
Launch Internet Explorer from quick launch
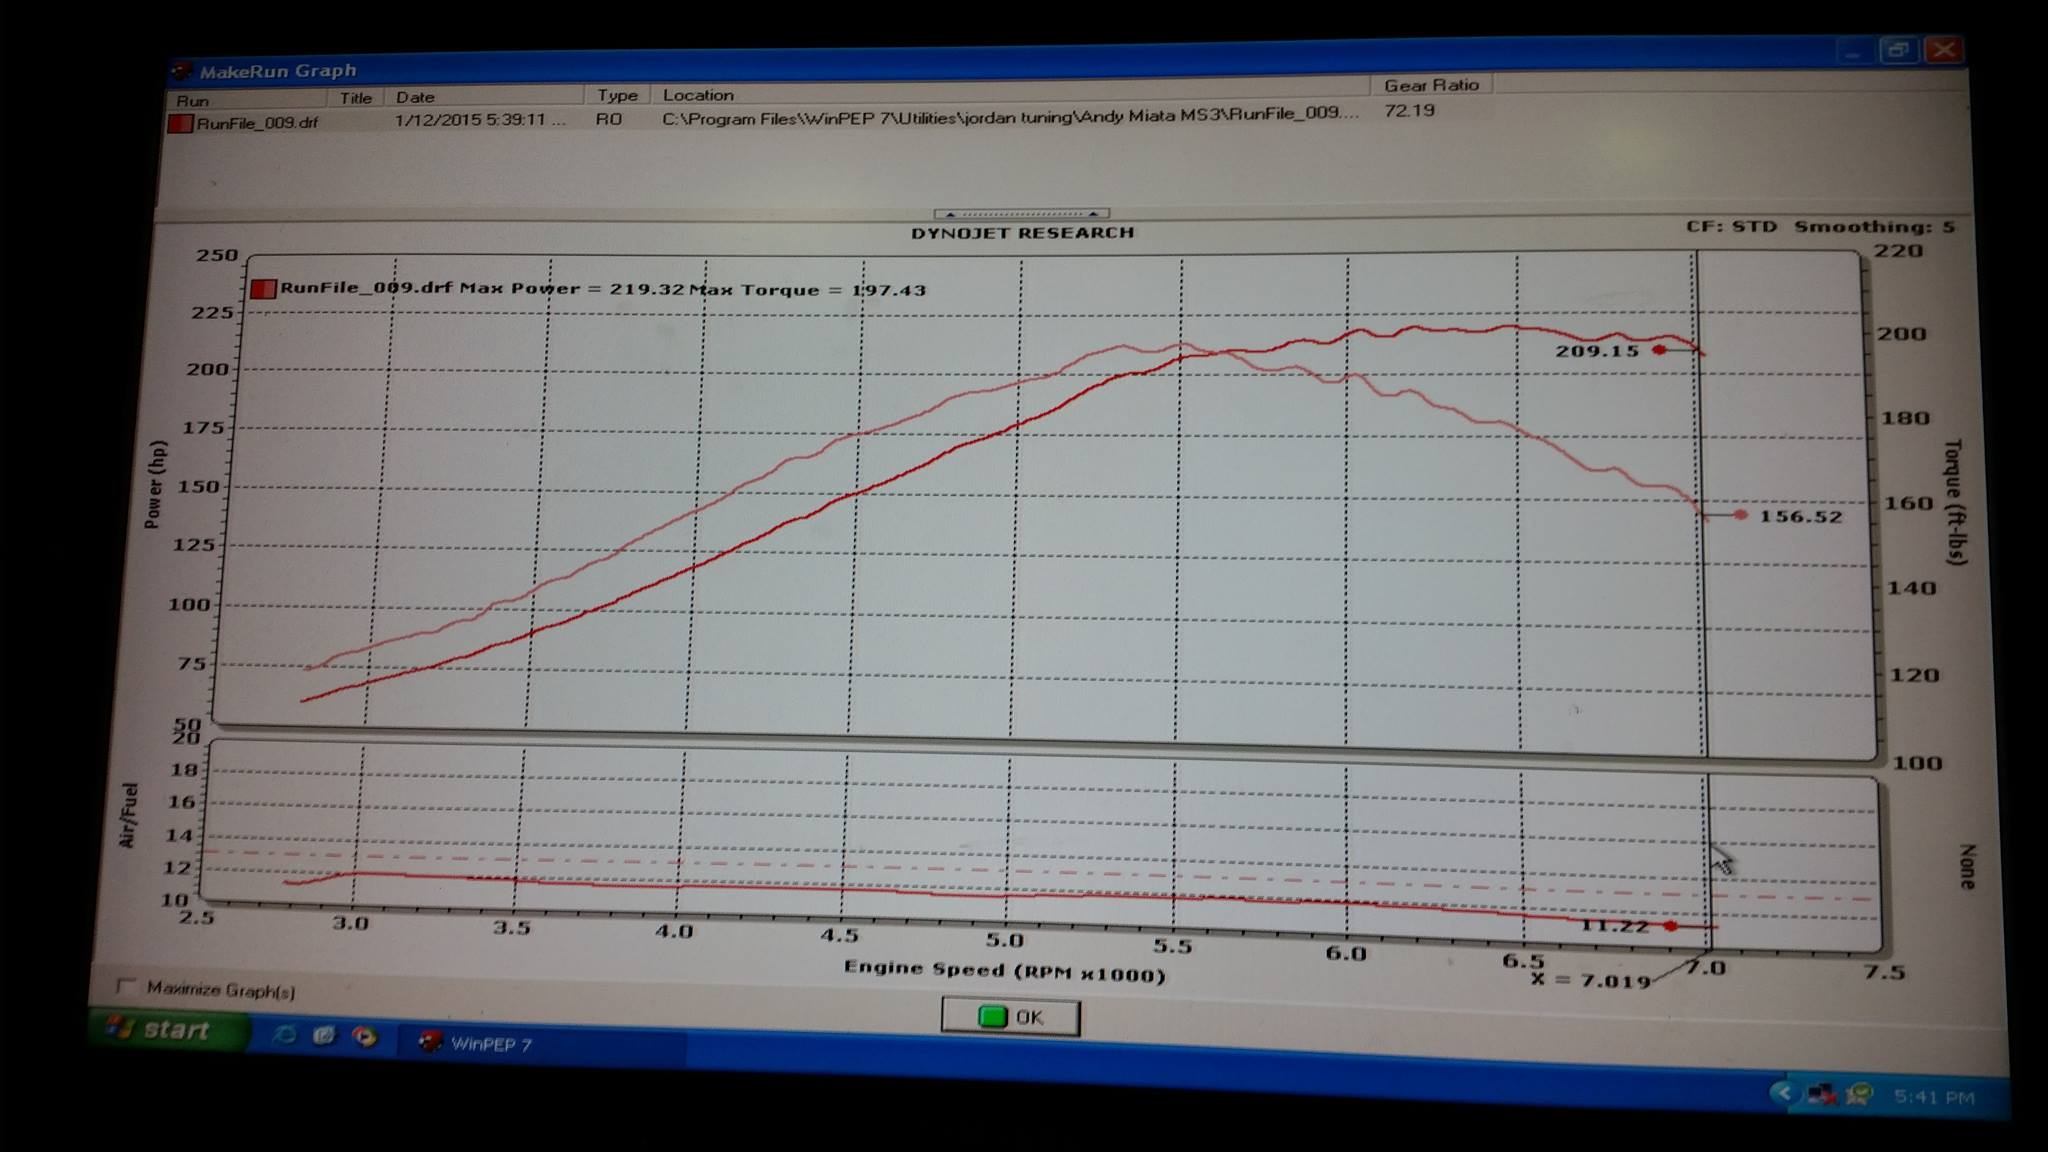point(285,1034)
